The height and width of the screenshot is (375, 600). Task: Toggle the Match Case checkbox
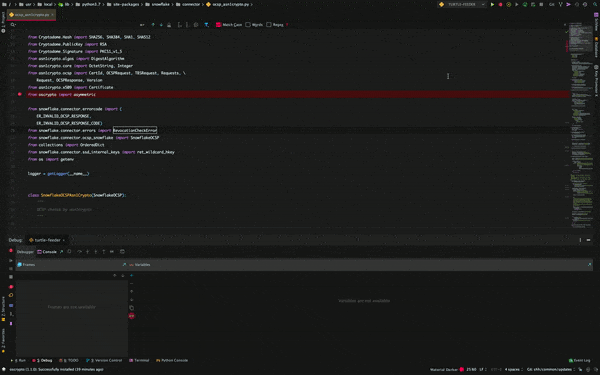[x=218, y=24]
